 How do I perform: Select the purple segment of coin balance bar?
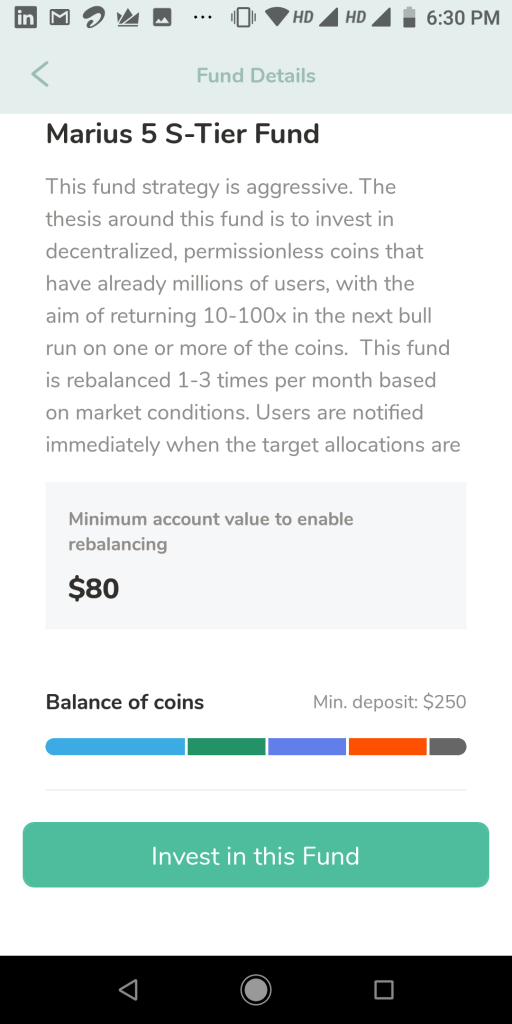(307, 746)
